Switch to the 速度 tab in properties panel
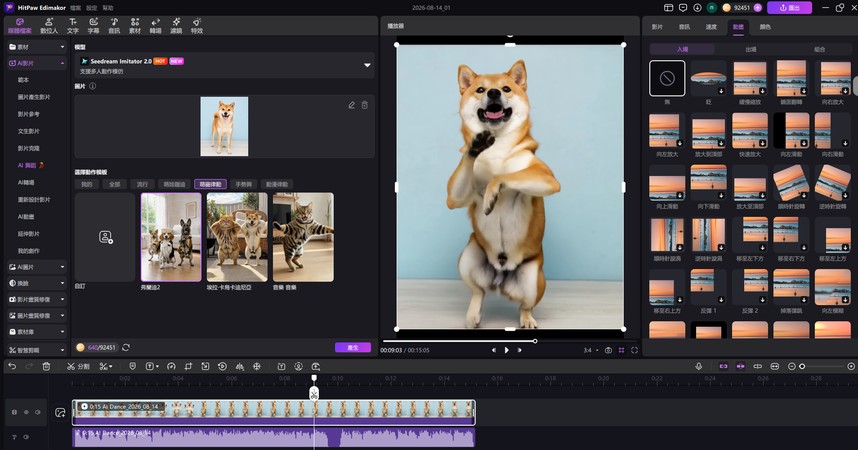 point(711,26)
